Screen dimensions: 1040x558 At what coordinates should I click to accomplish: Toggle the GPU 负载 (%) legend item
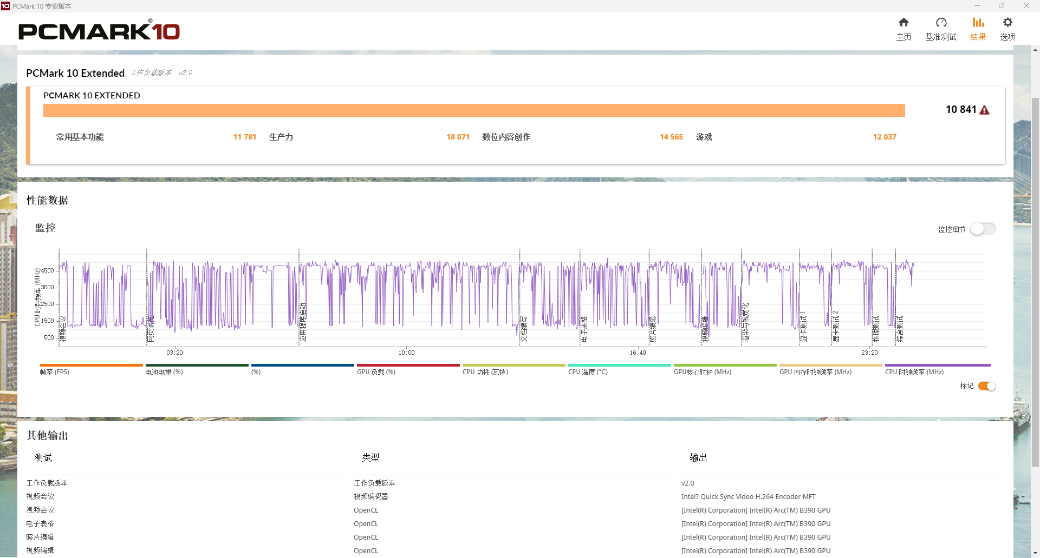(408, 369)
